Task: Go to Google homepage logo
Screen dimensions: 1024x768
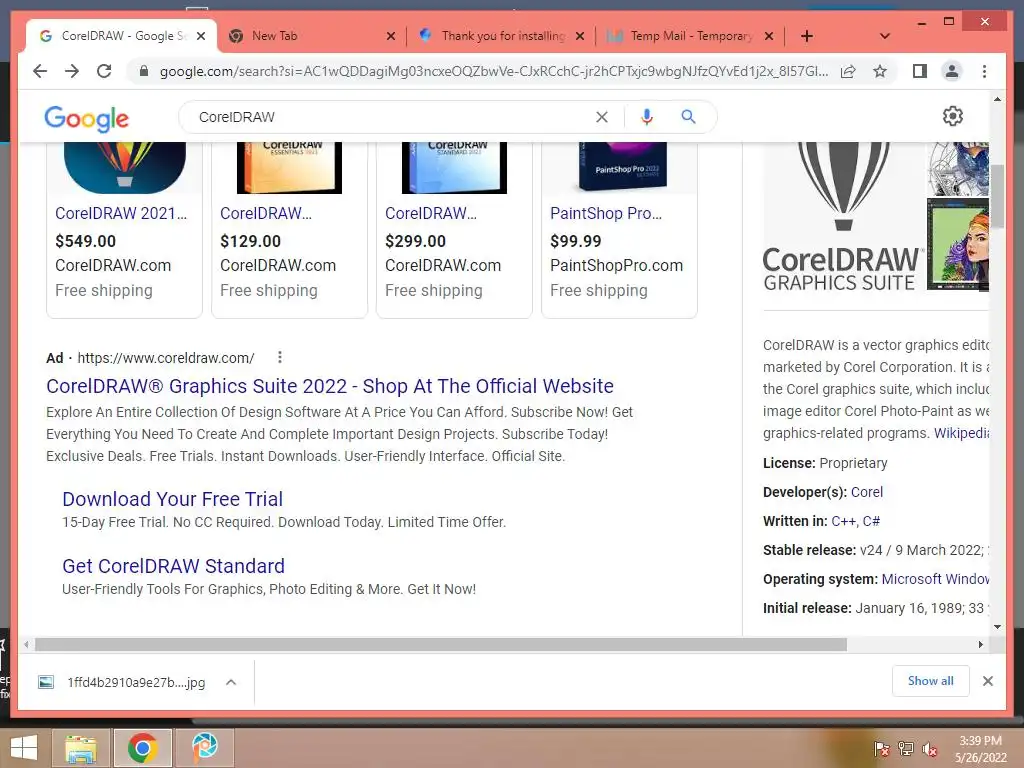Action: (x=86, y=119)
